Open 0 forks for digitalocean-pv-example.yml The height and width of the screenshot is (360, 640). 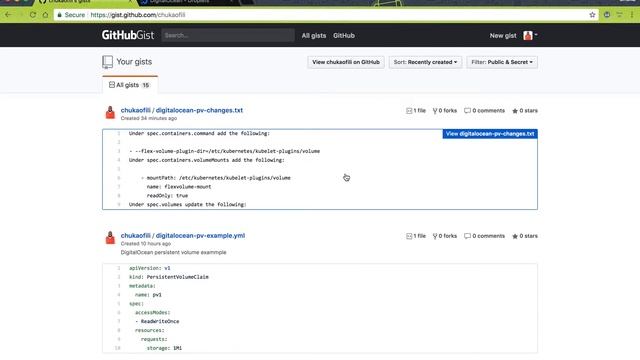pos(444,236)
